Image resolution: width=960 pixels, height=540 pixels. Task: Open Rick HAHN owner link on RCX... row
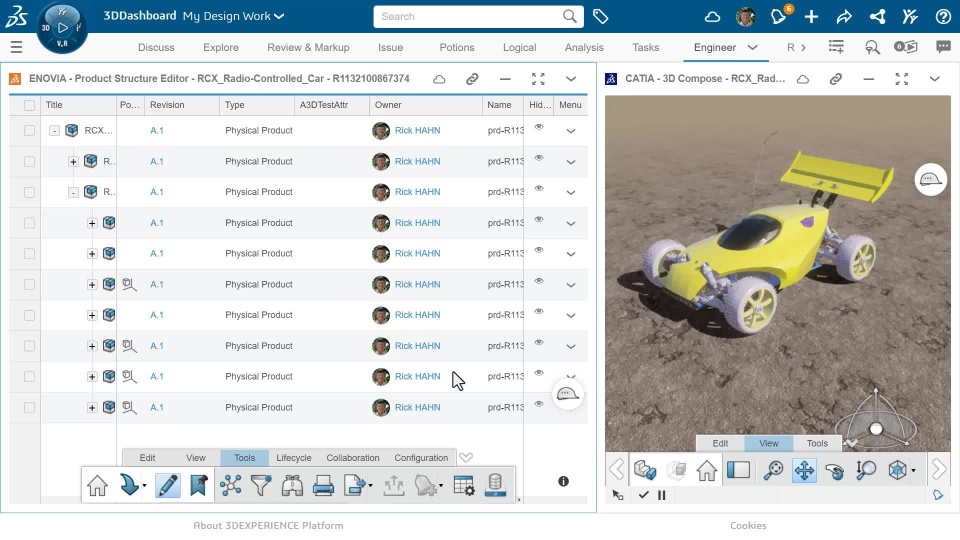point(418,130)
